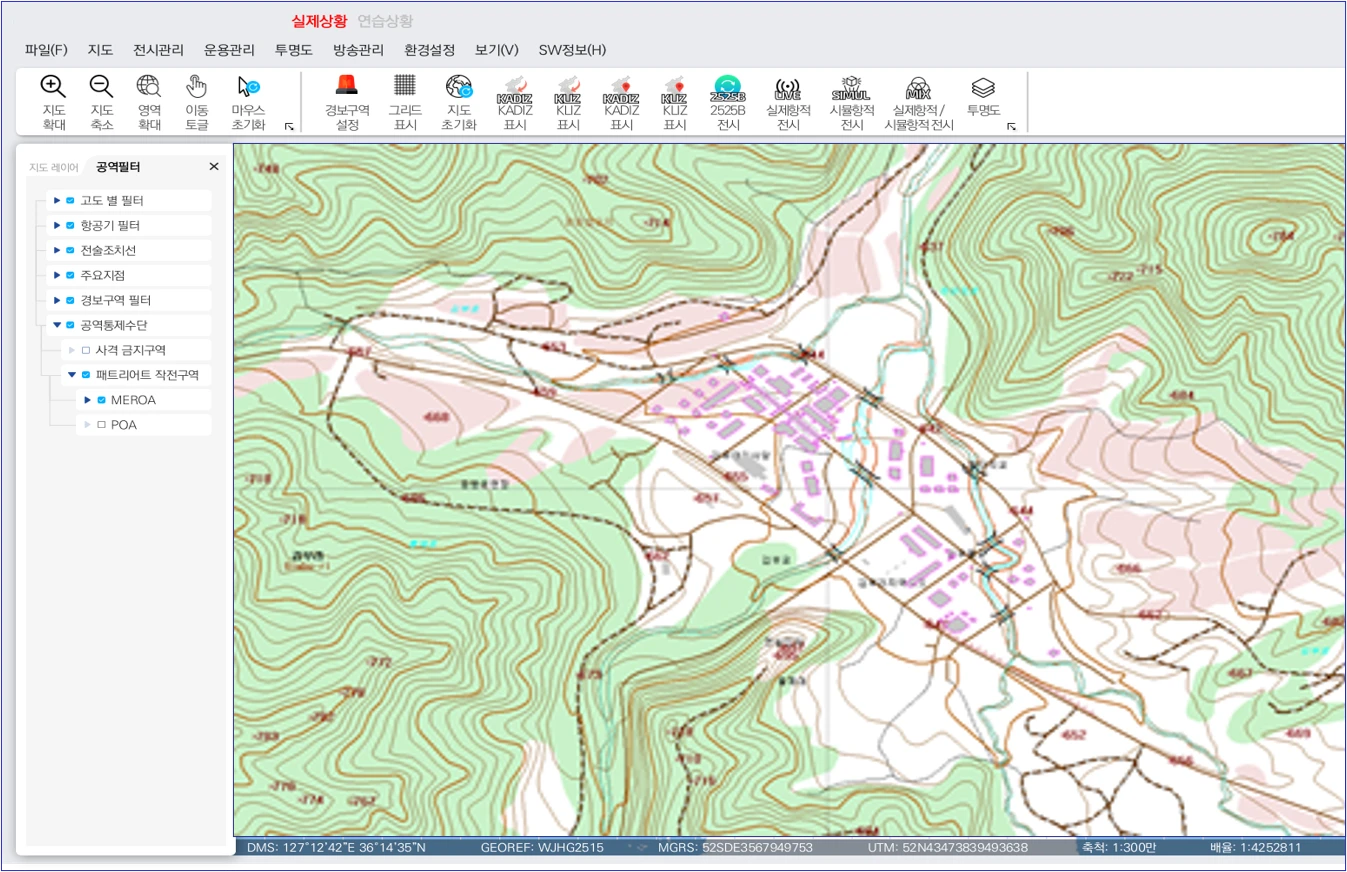1347x872 pixels.
Task: Toggle the 이동 토글 pan hand tool
Action: pyautogui.click(x=197, y=102)
